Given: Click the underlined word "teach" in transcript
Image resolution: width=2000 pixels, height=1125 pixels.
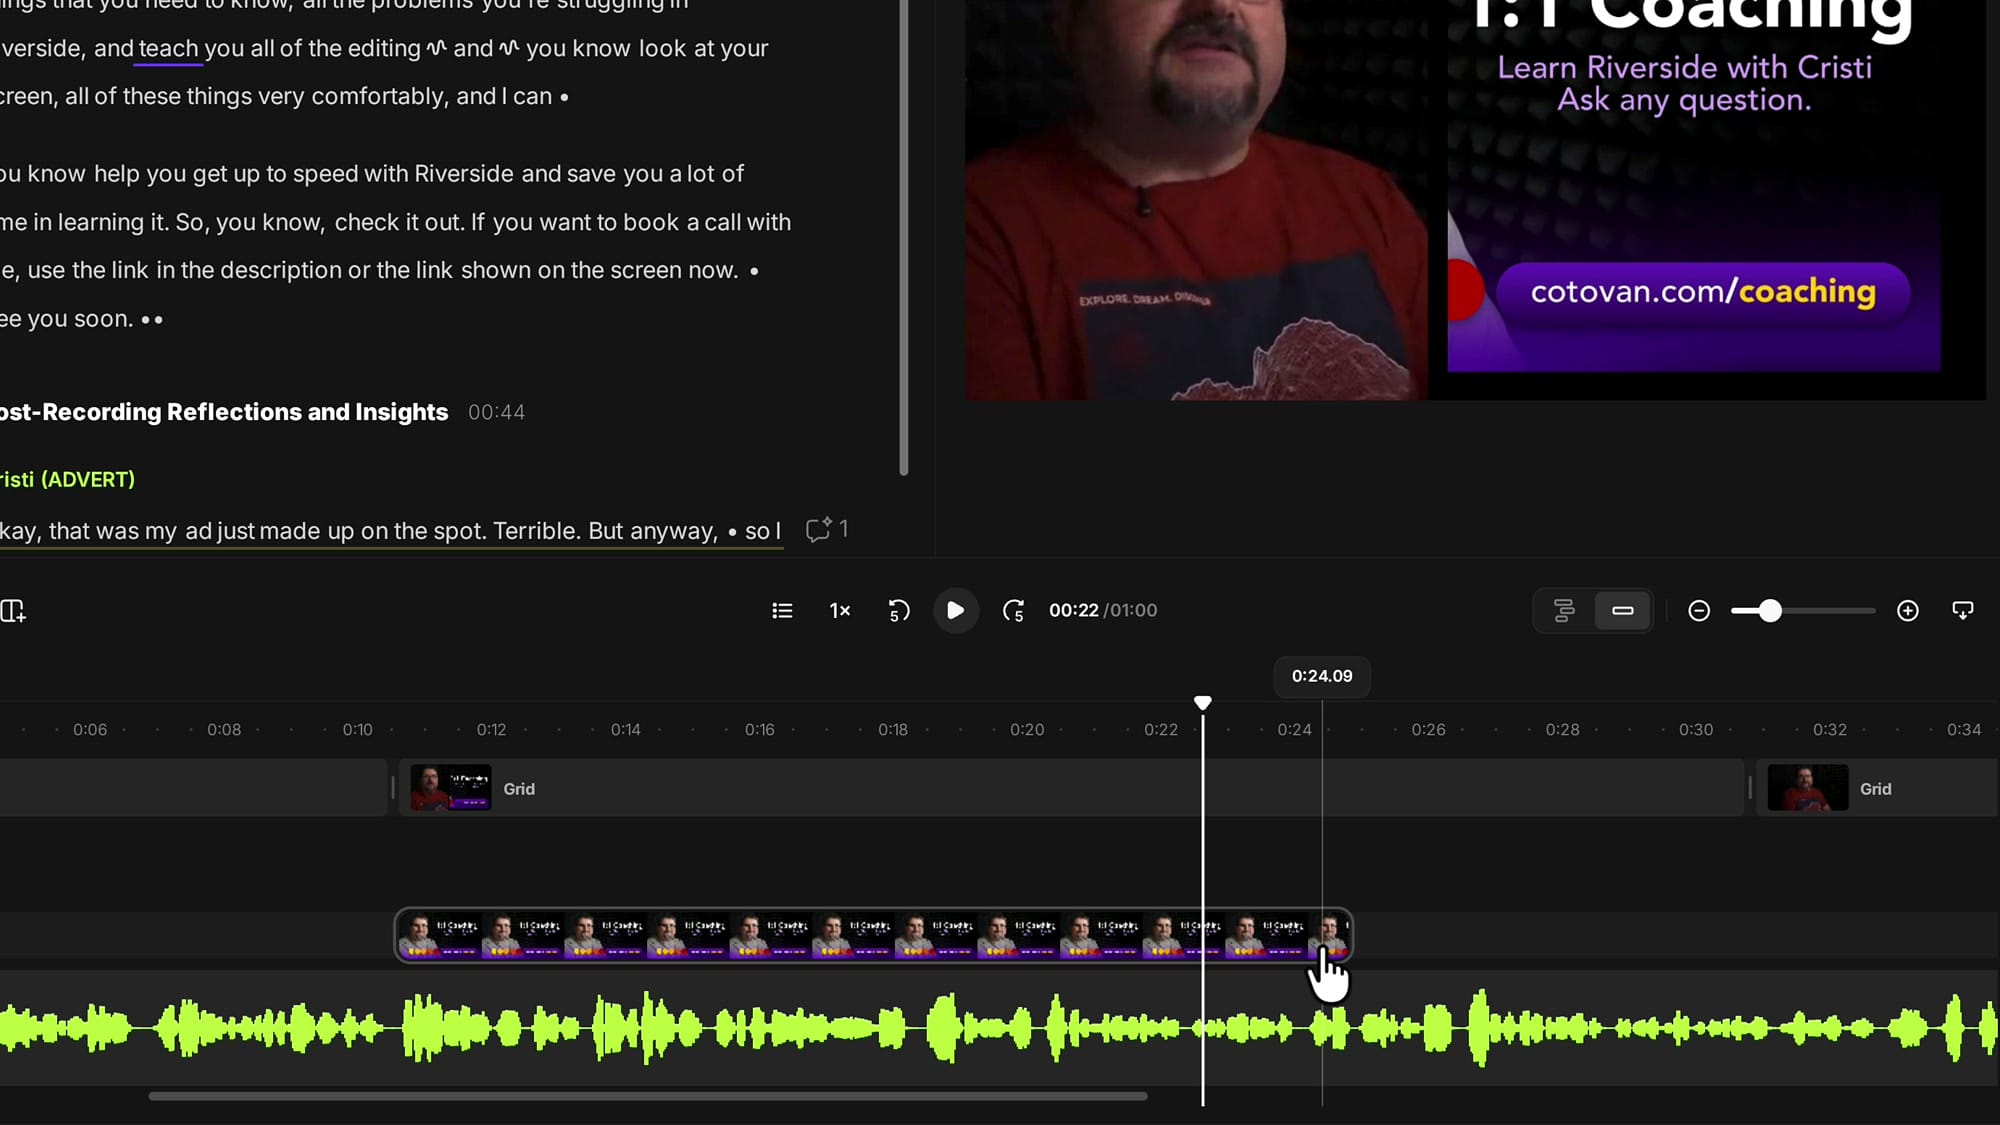Looking at the screenshot, I should point(168,48).
